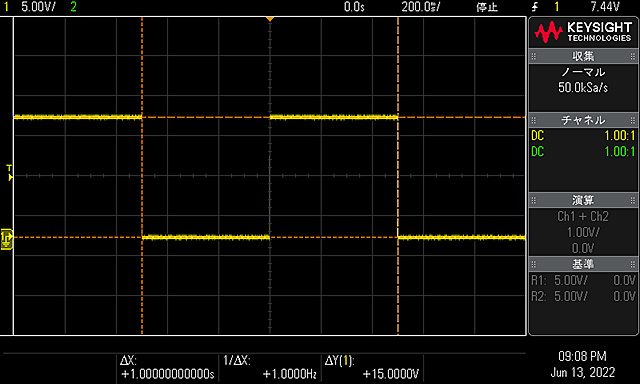Click the channel 1 ground level indicator
The width and height of the screenshot is (640, 384).
click(7, 238)
